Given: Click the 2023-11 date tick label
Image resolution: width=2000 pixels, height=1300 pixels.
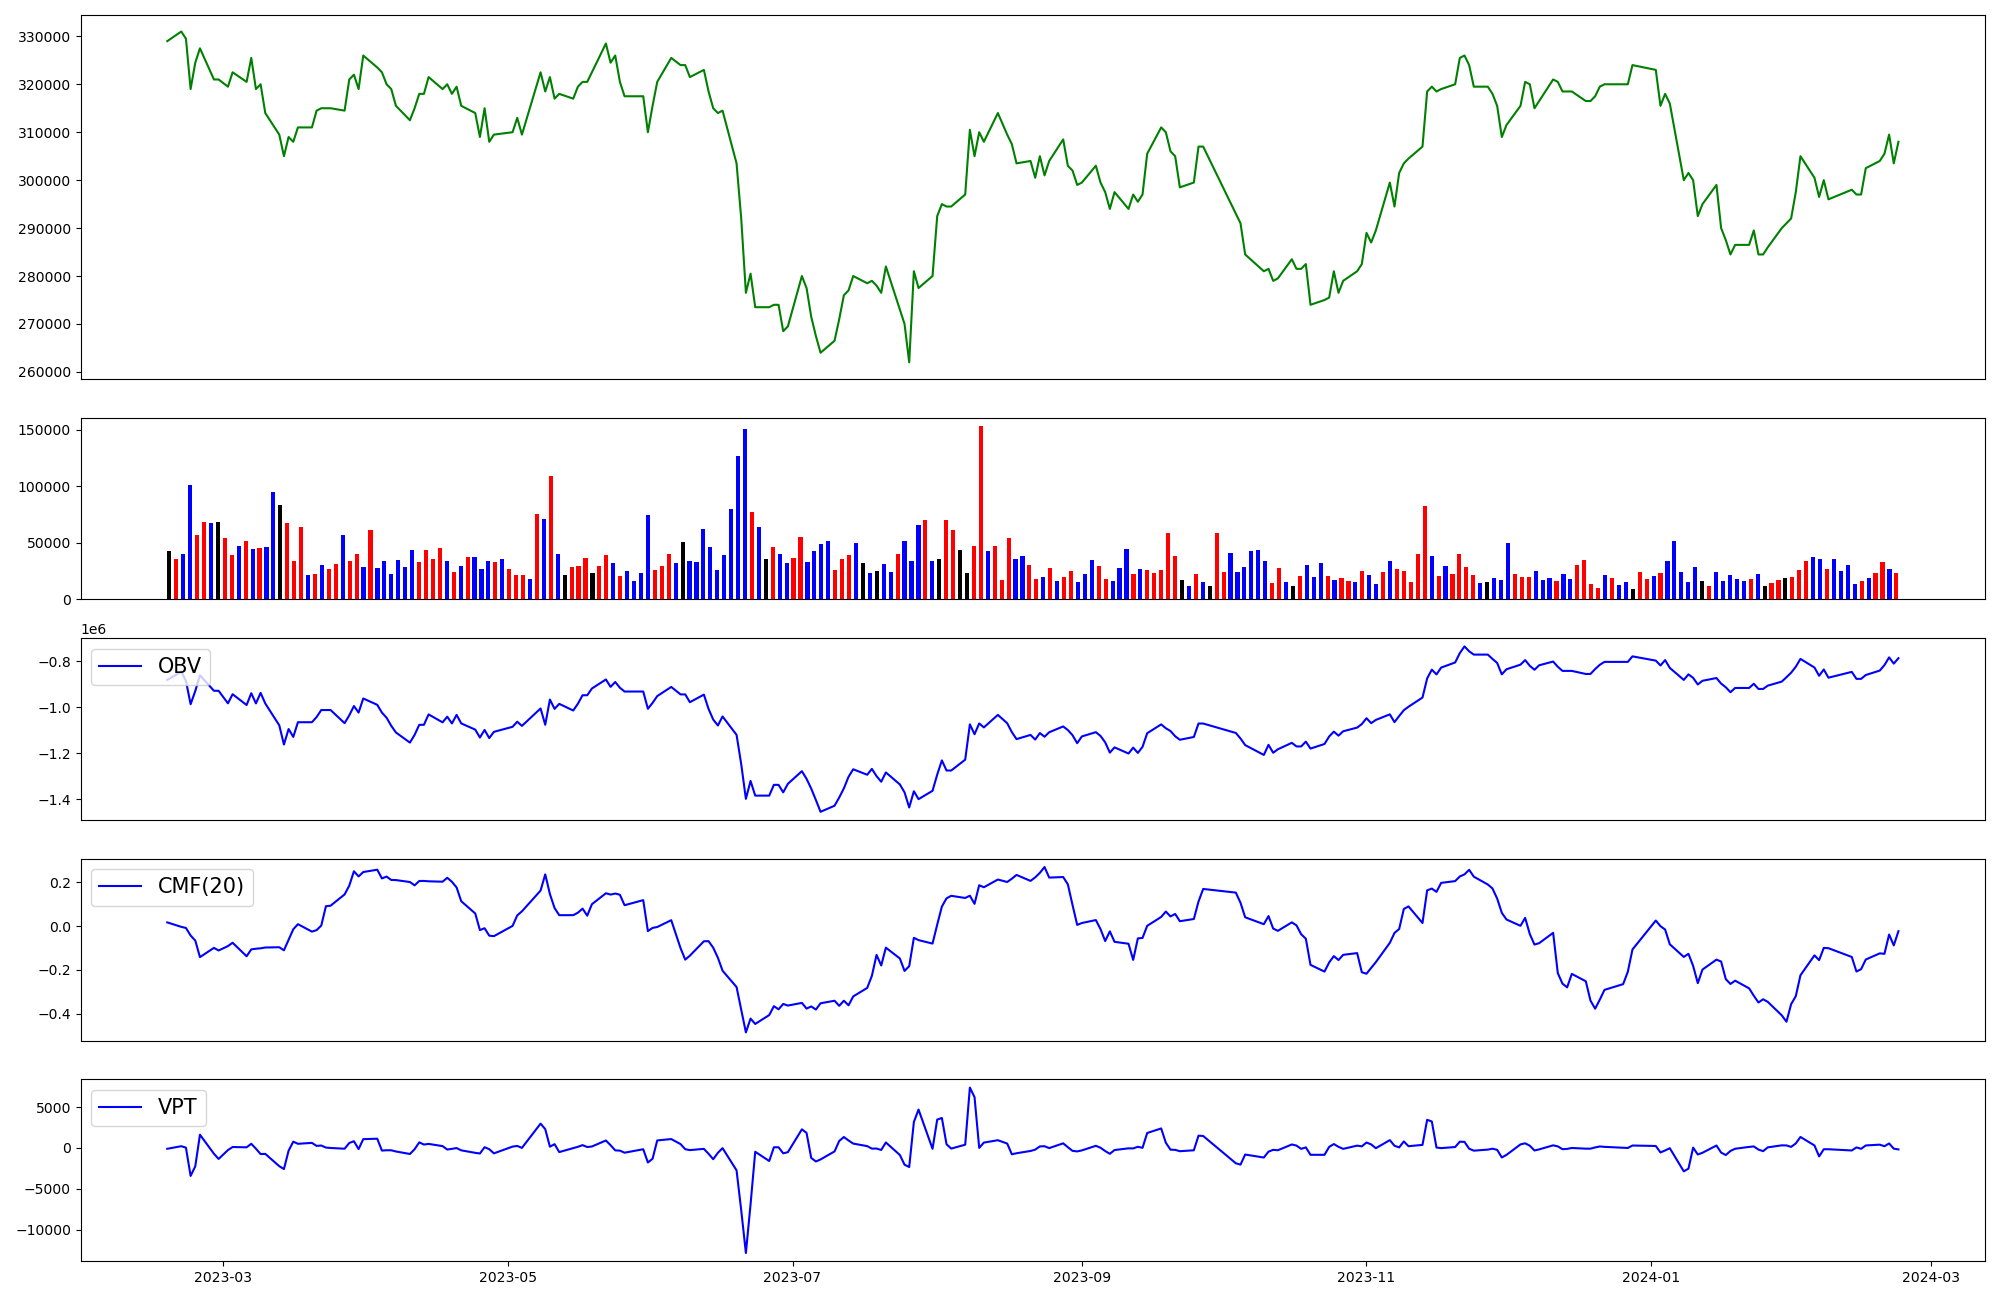Looking at the screenshot, I should (x=1366, y=1277).
